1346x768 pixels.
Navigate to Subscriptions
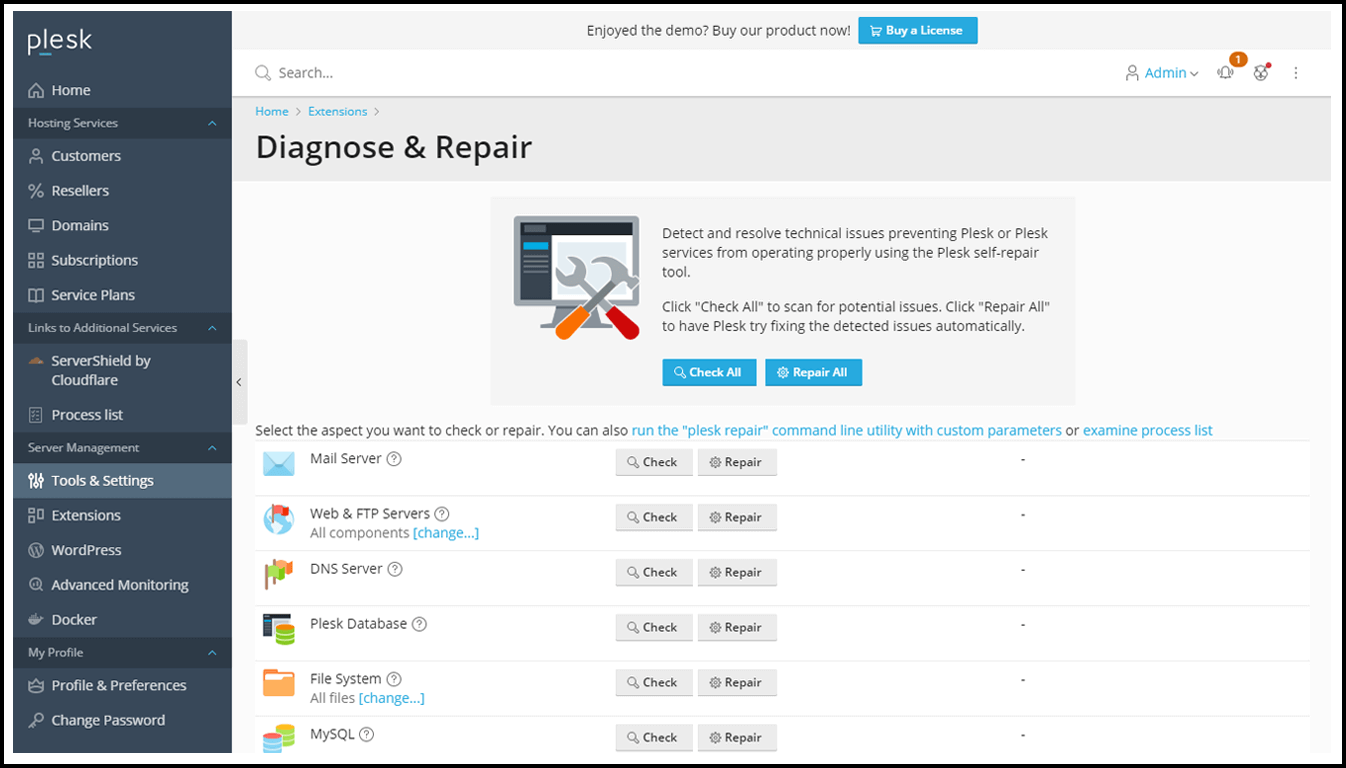[122, 261]
